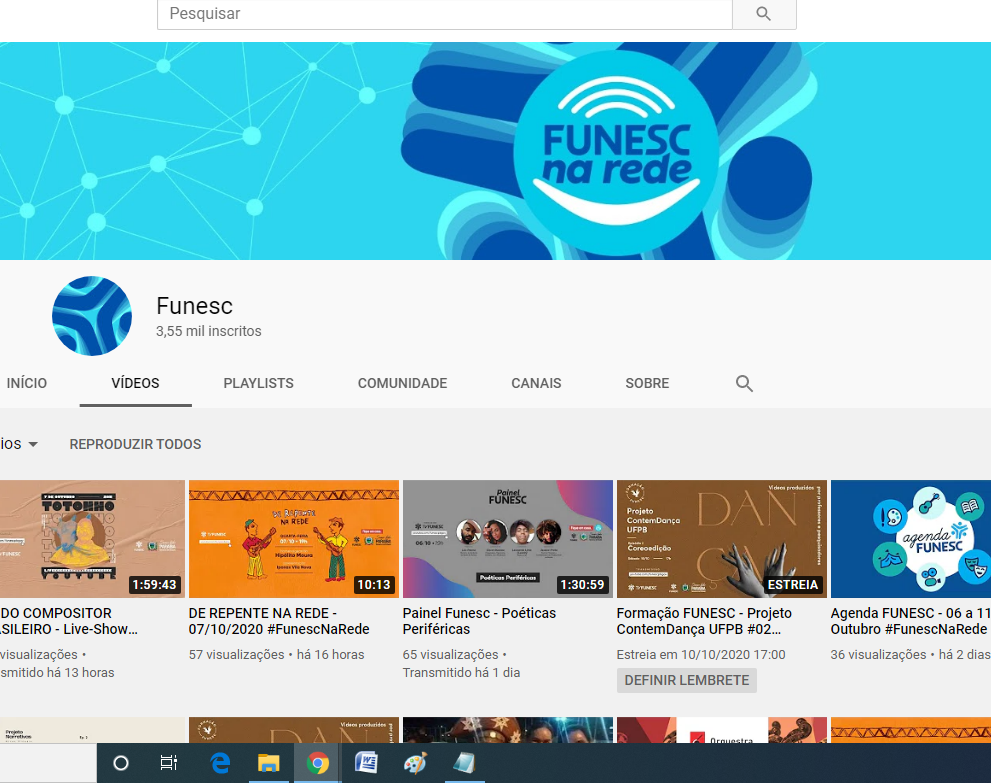Go to the COMUNIDADE tab
Screen dimensions: 991x783
point(403,383)
